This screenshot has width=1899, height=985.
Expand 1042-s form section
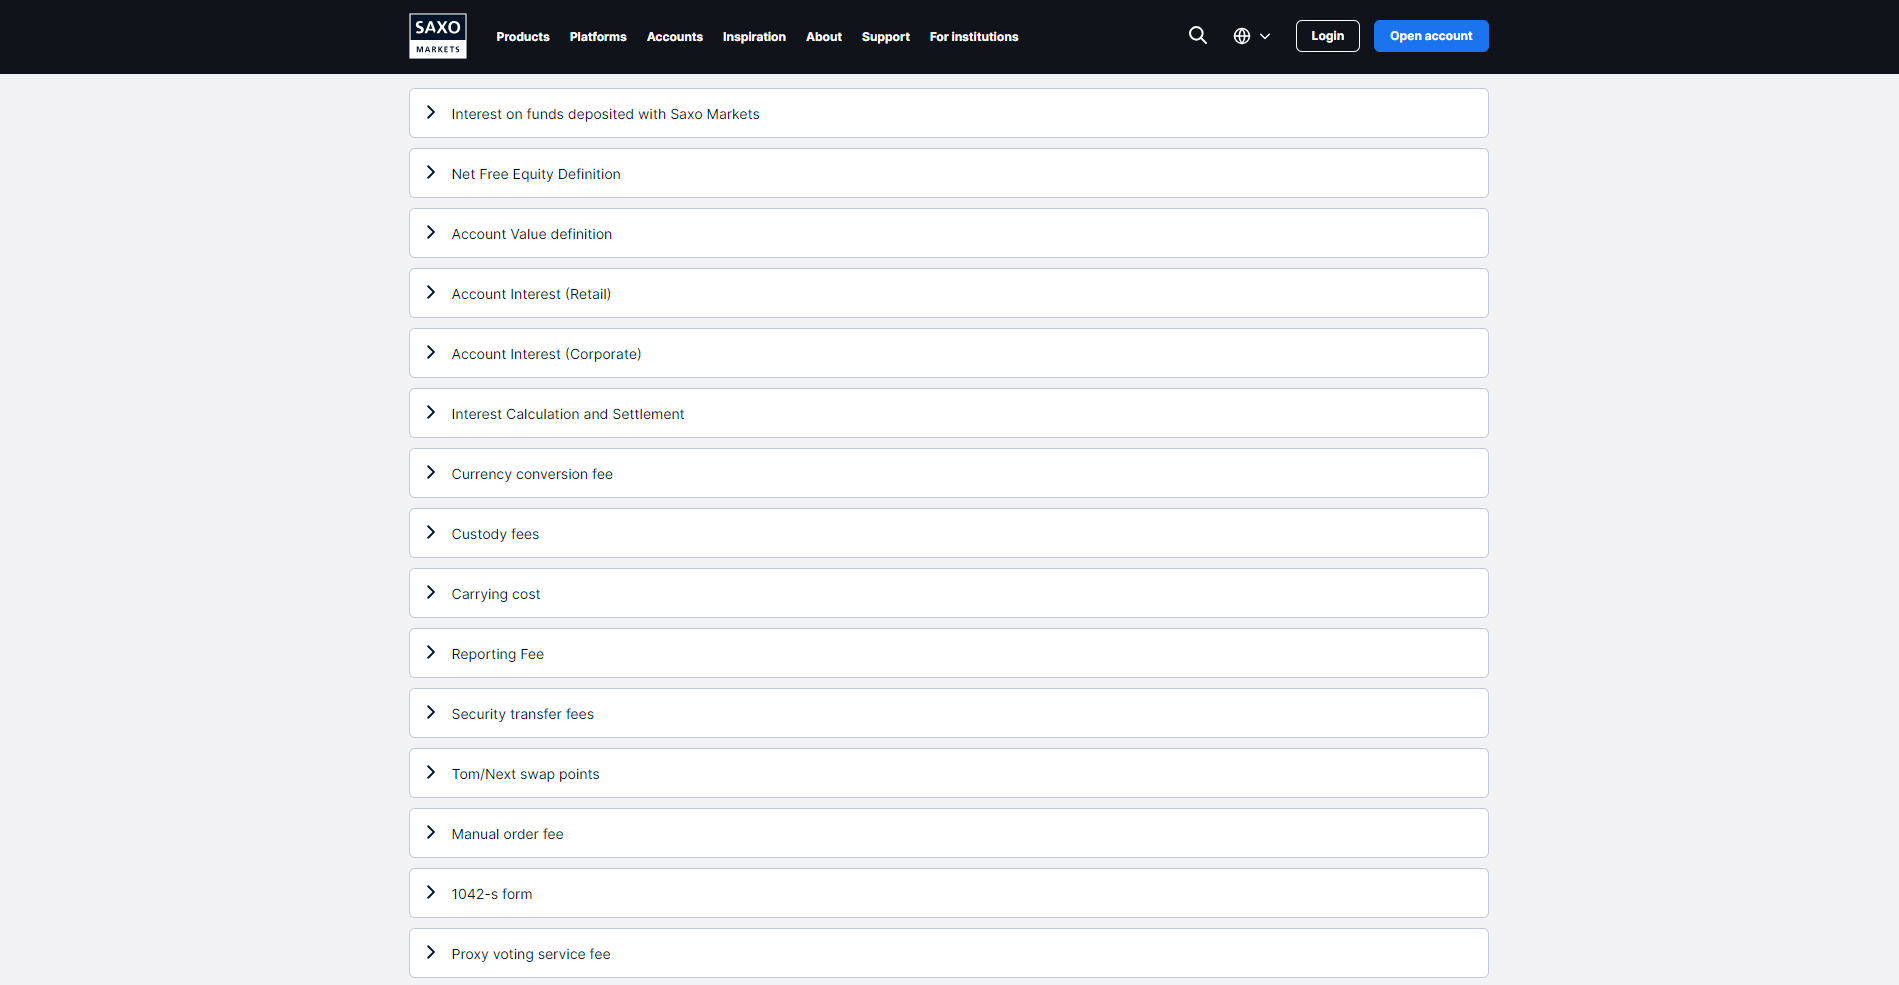[948, 893]
